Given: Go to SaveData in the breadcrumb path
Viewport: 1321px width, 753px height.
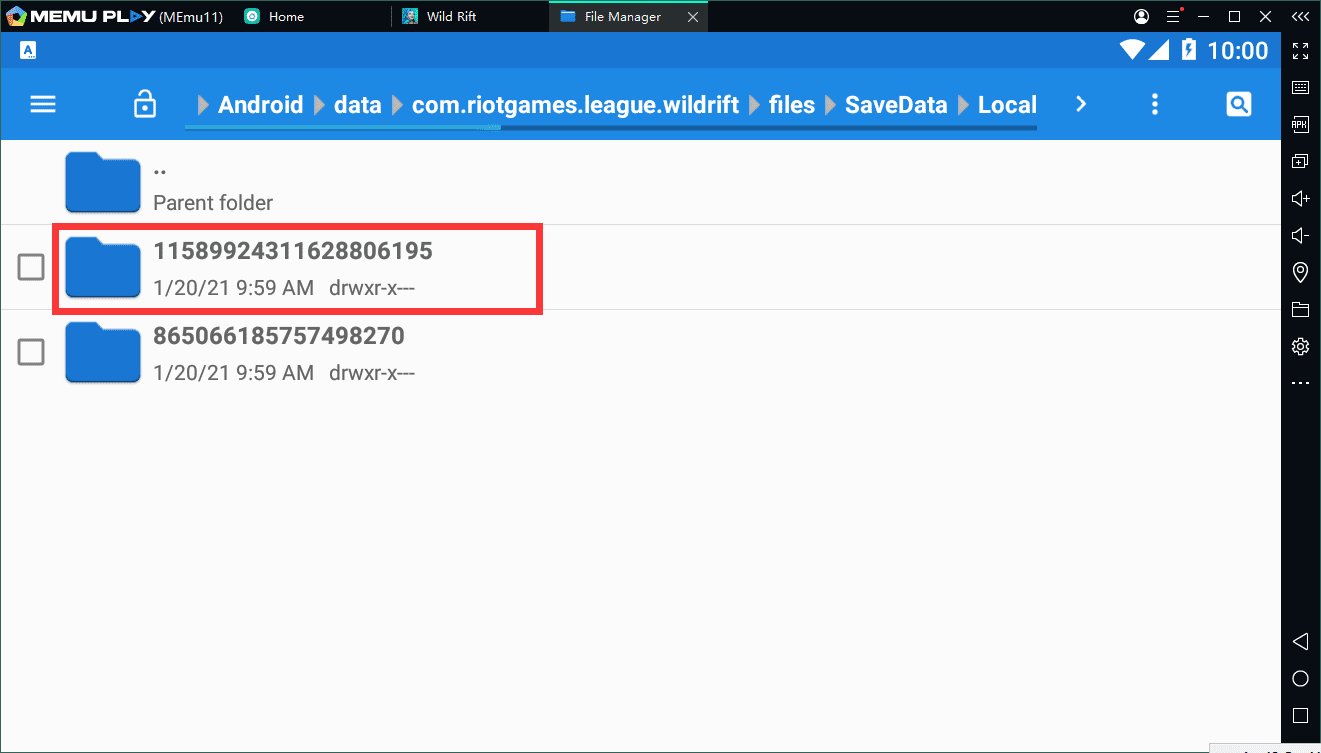Looking at the screenshot, I should [895, 105].
